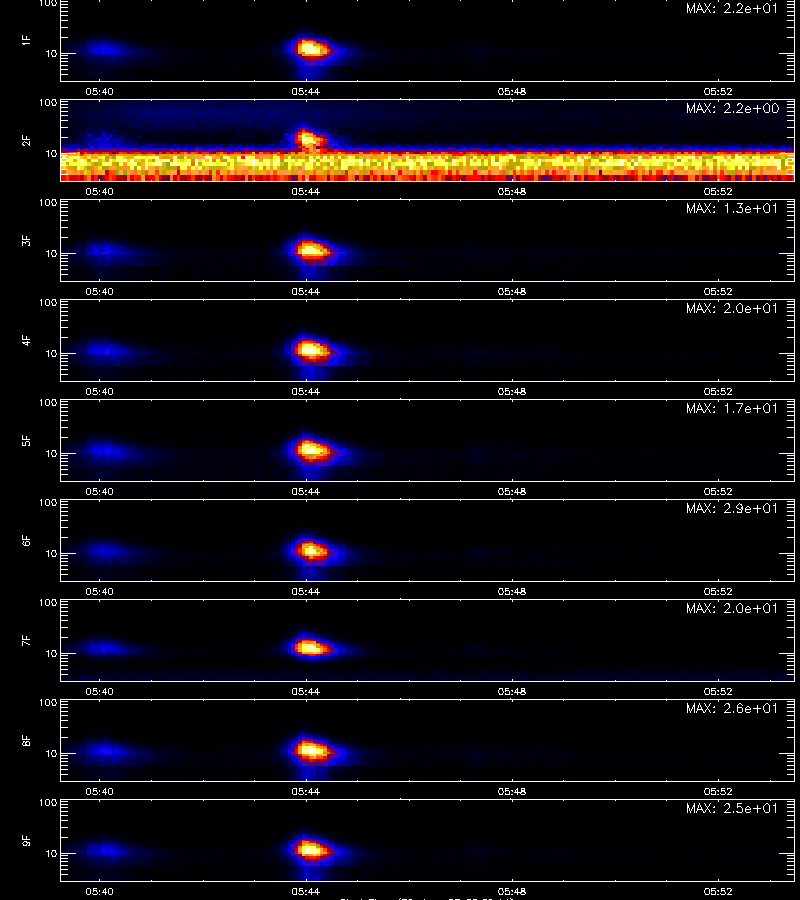This screenshot has width=800, height=900.
Task: Click the MAX: 2.2e+01 label in panel 1F
Action: click(x=732, y=9)
